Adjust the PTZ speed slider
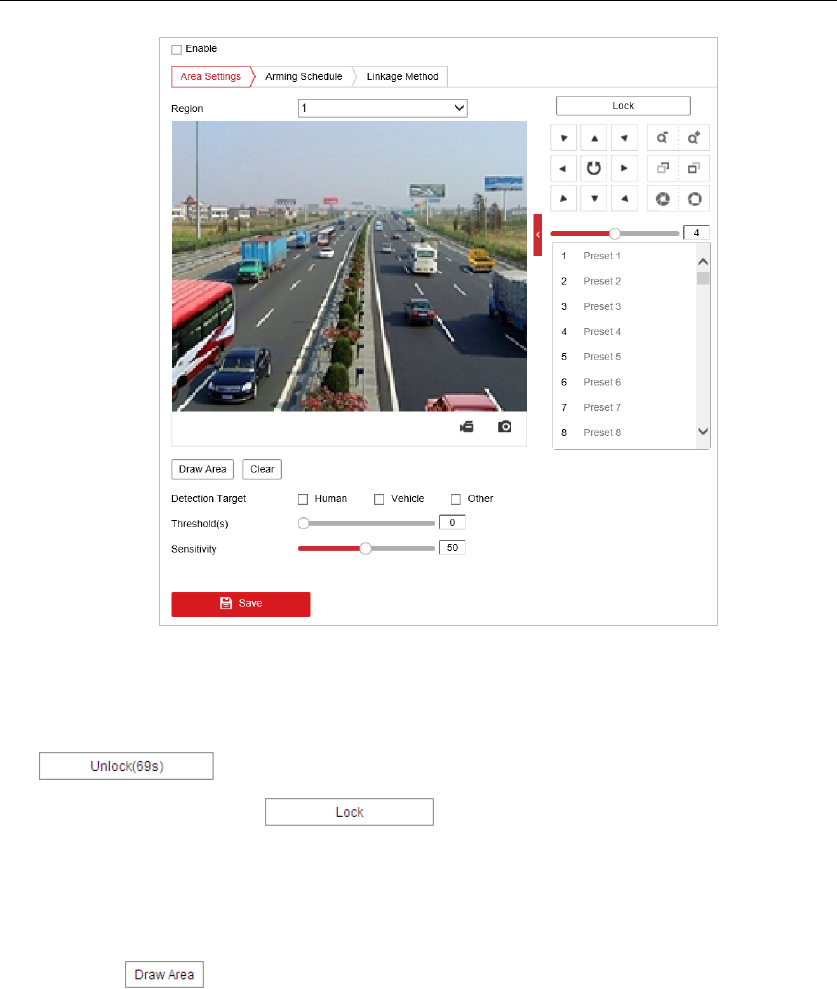This screenshot has width=837, height=989. tap(615, 233)
